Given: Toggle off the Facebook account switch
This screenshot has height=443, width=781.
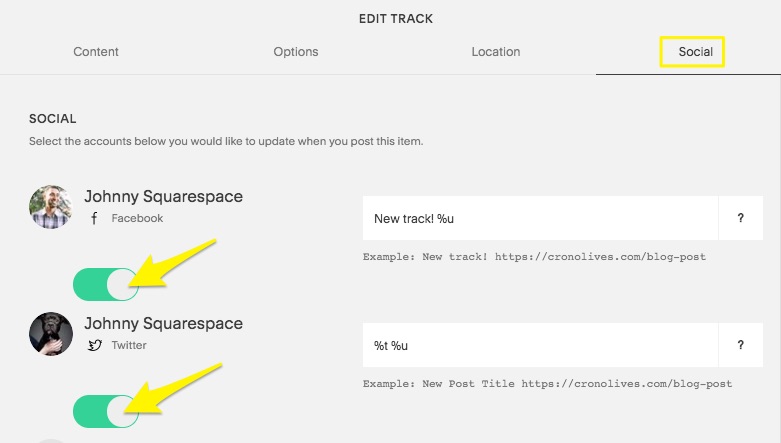Looking at the screenshot, I should click(105, 284).
